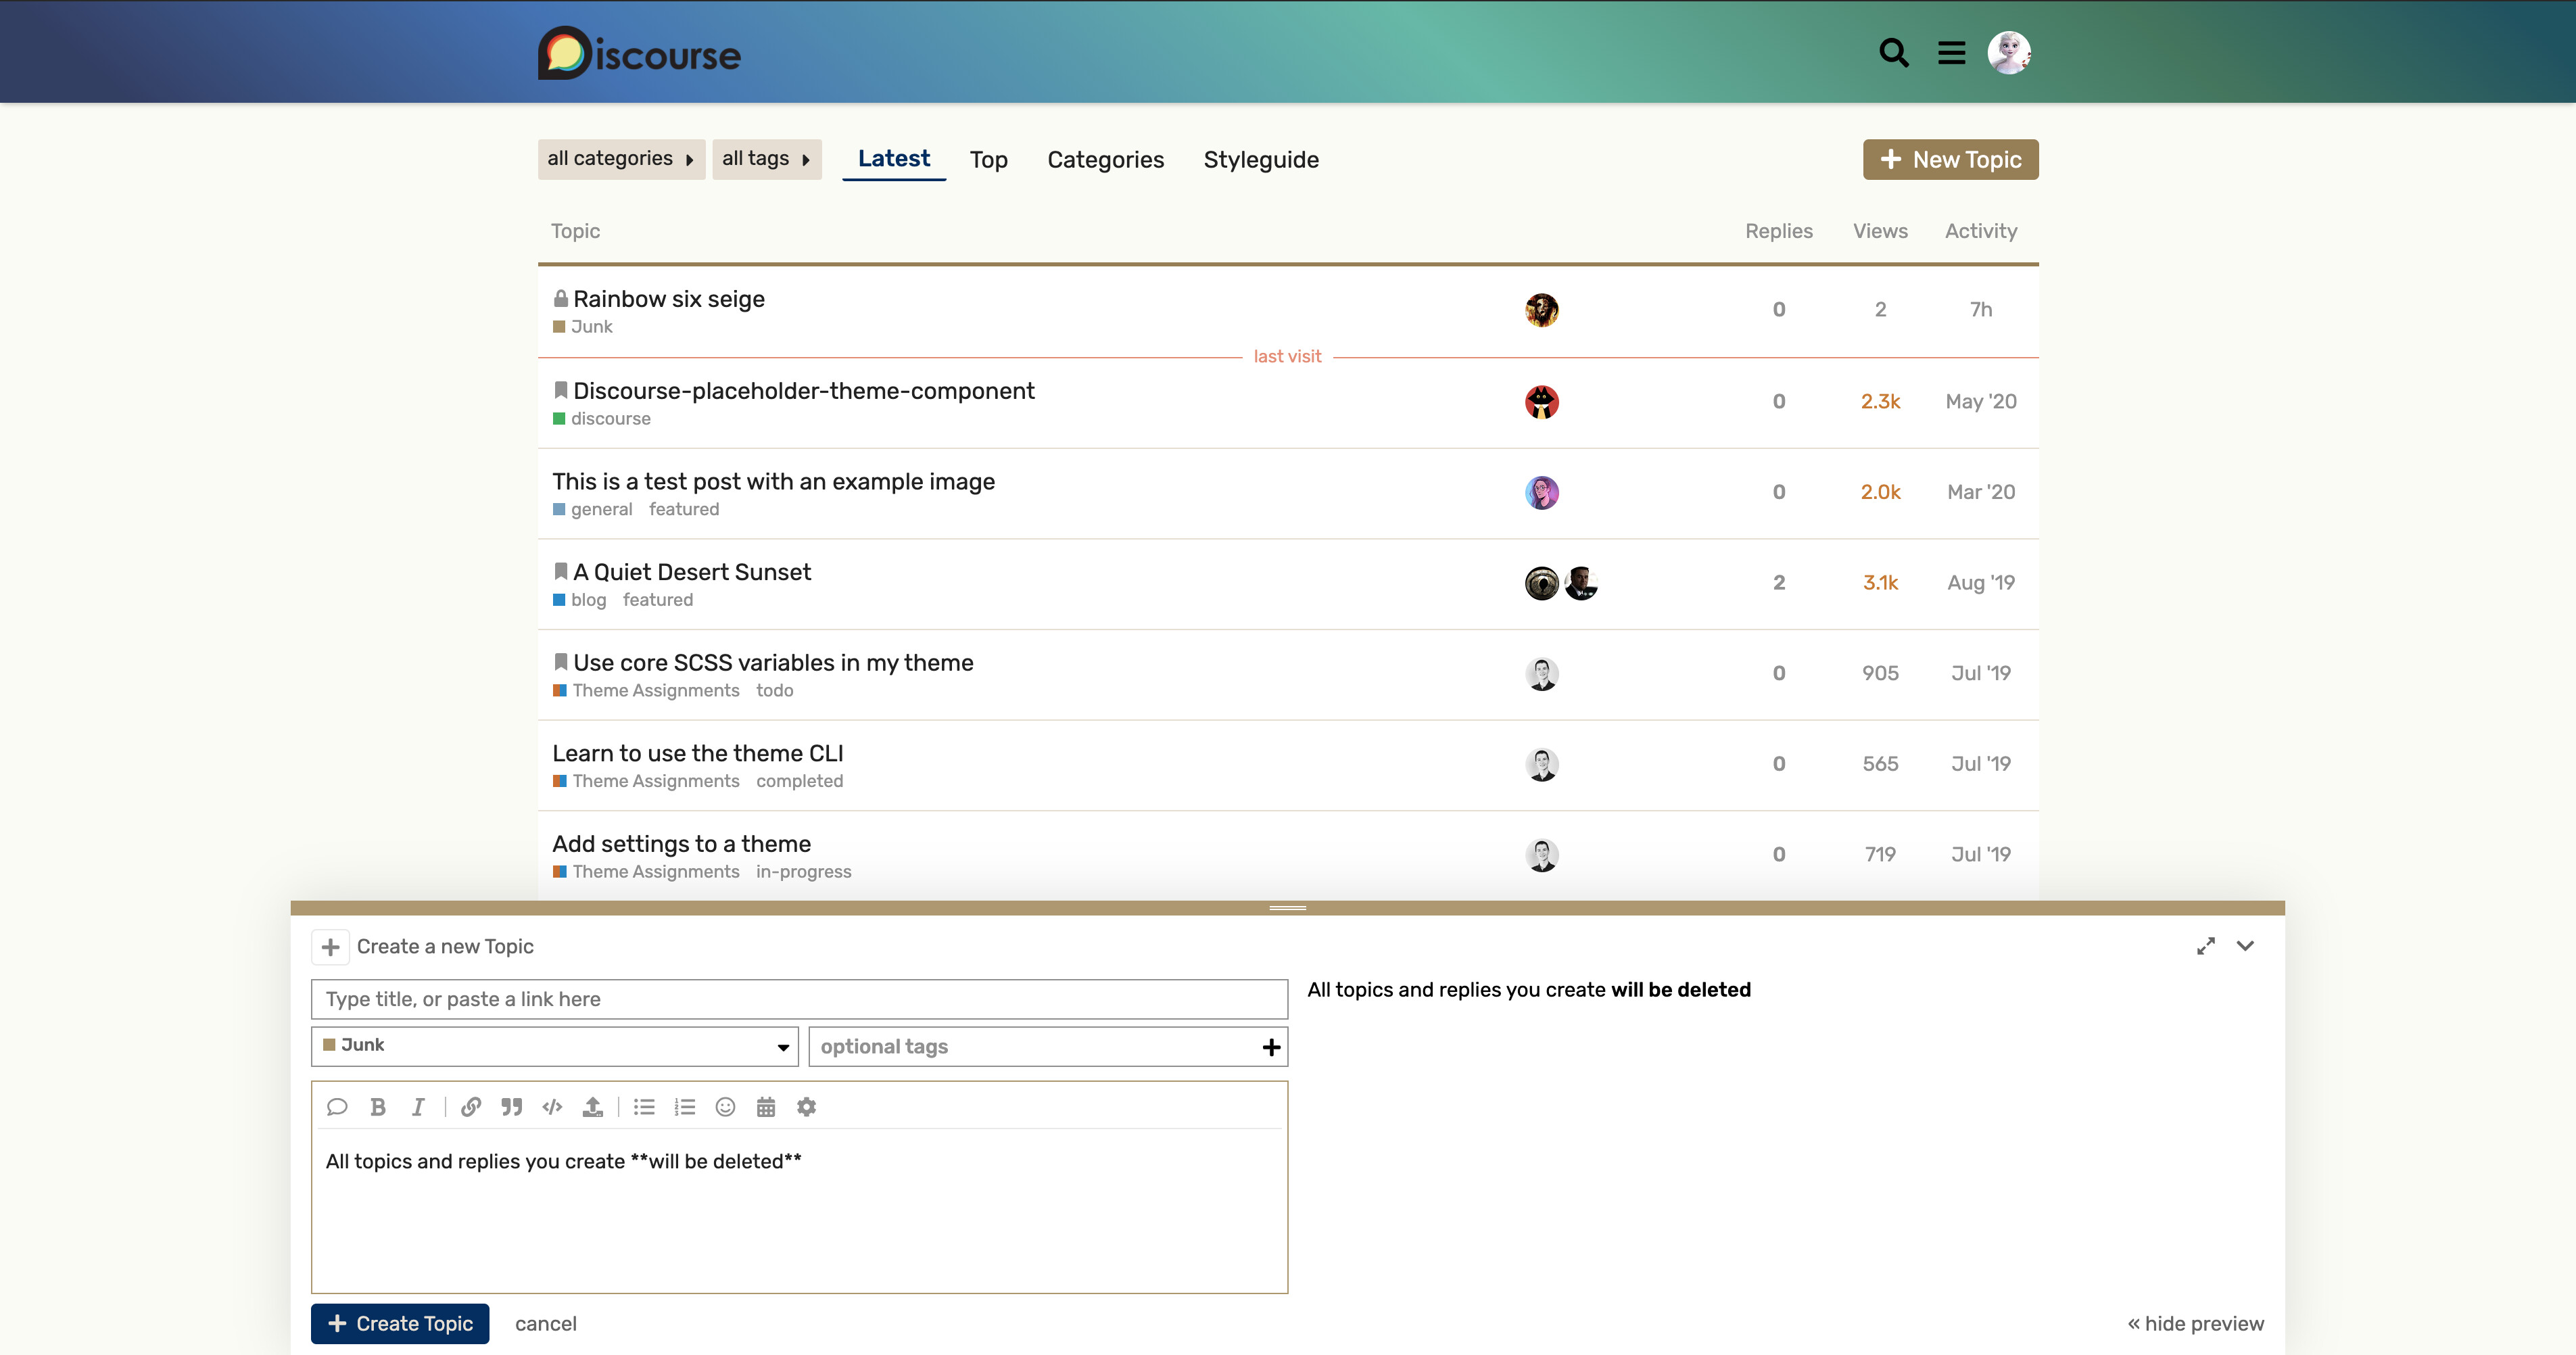Insert preformatted code with the code icon

552,1107
